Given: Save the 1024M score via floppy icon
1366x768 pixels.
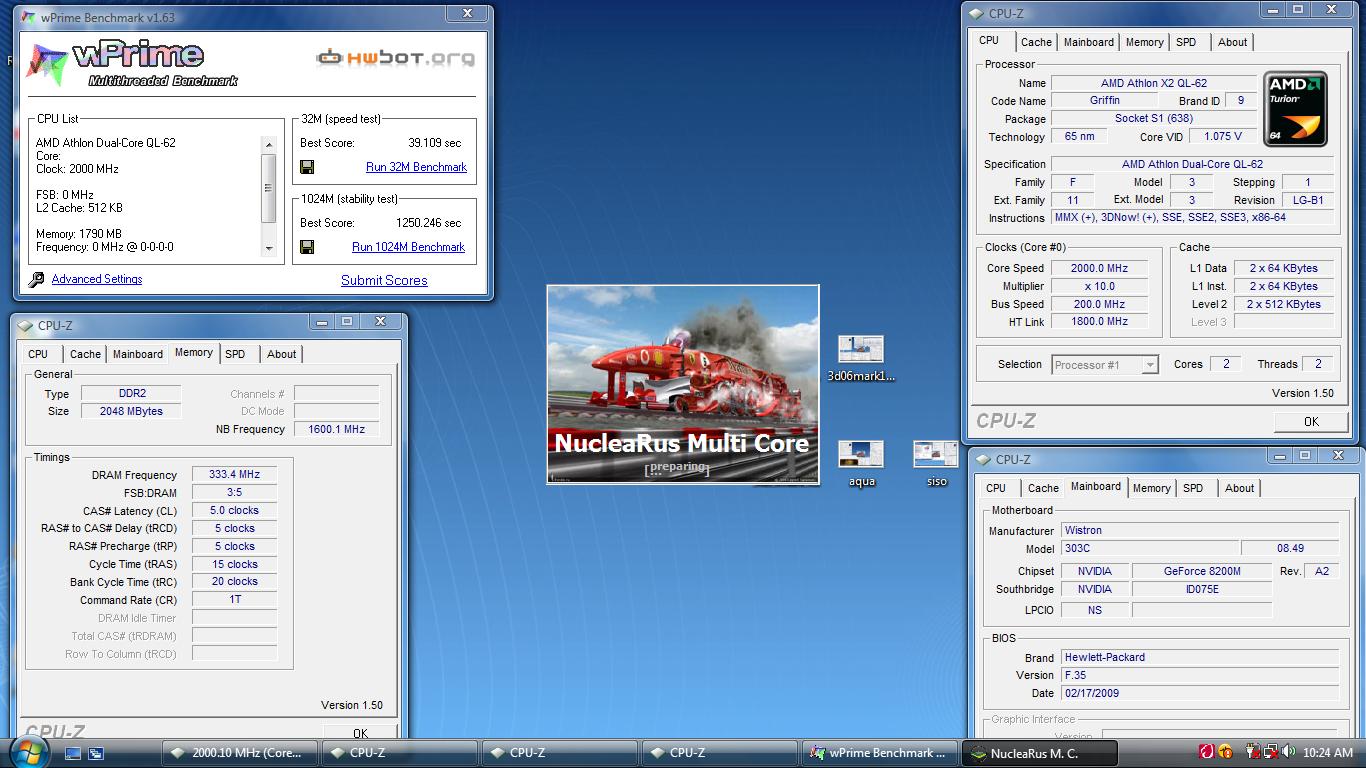Looking at the screenshot, I should coord(307,247).
